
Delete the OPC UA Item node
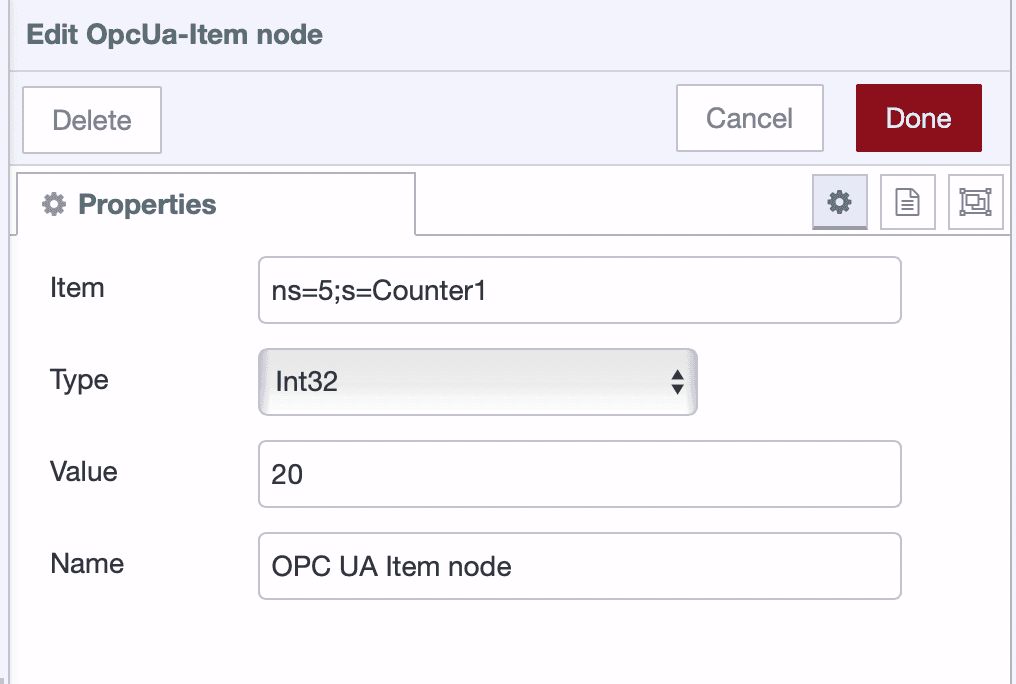(91, 120)
